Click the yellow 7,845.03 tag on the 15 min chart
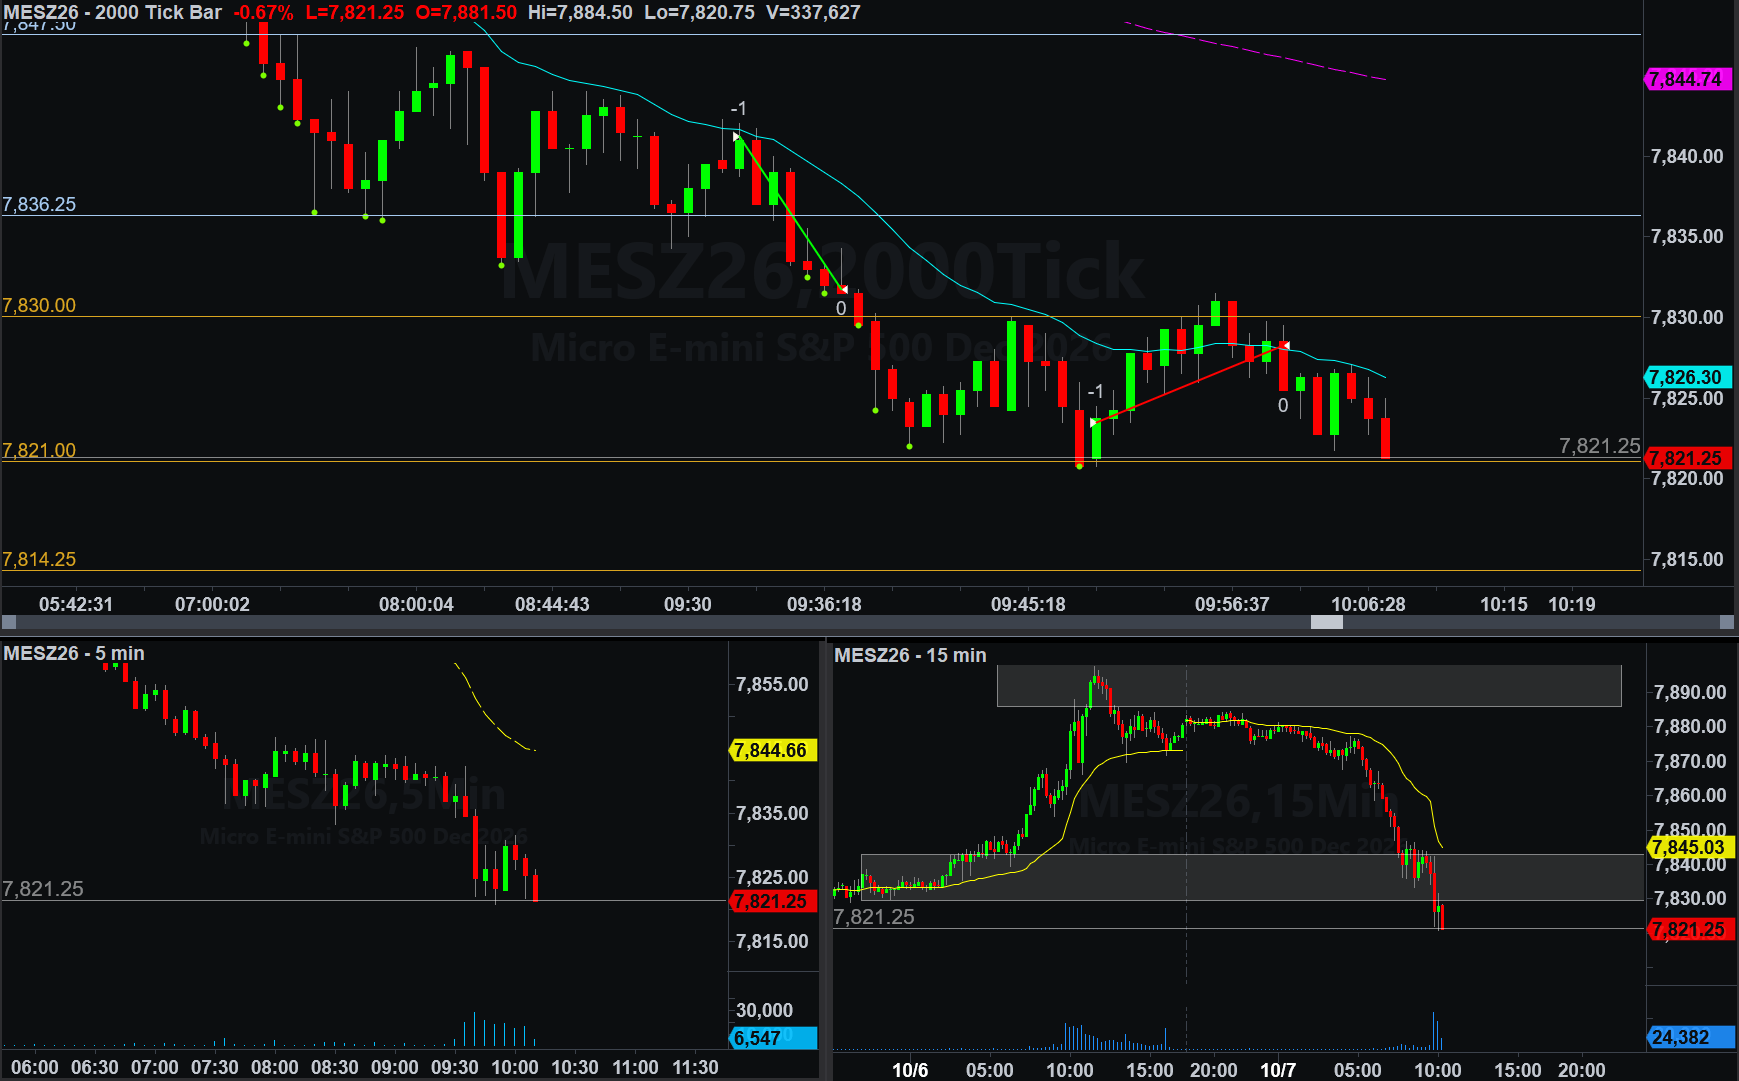The image size is (1739, 1081). point(1690,847)
